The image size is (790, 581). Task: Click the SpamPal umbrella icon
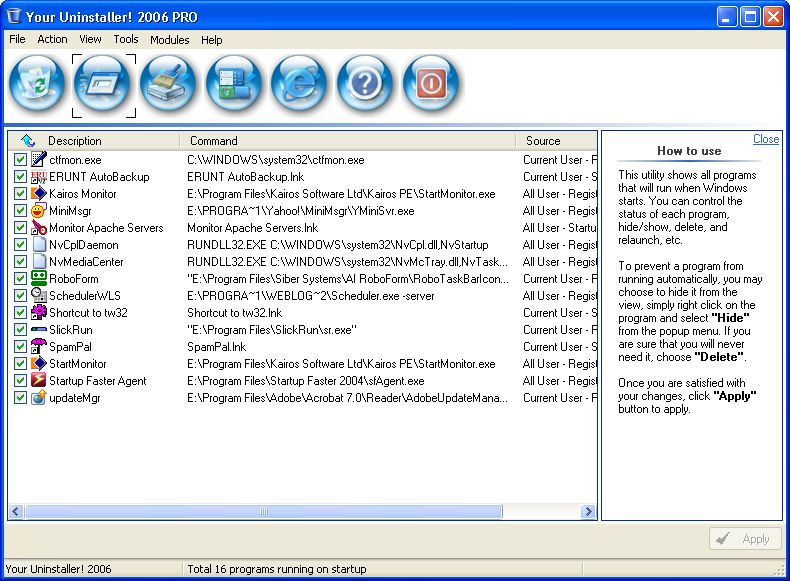(x=39, y=347)
